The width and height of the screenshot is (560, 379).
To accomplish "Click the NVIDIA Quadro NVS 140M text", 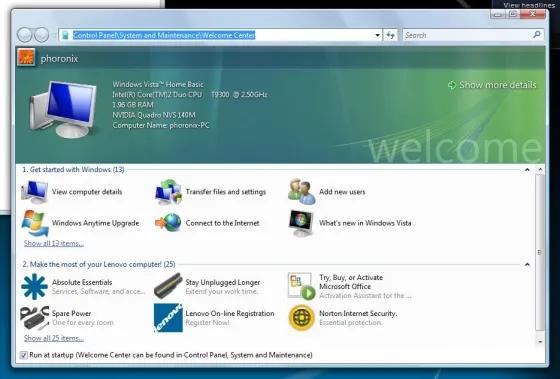I will [154, 115].
